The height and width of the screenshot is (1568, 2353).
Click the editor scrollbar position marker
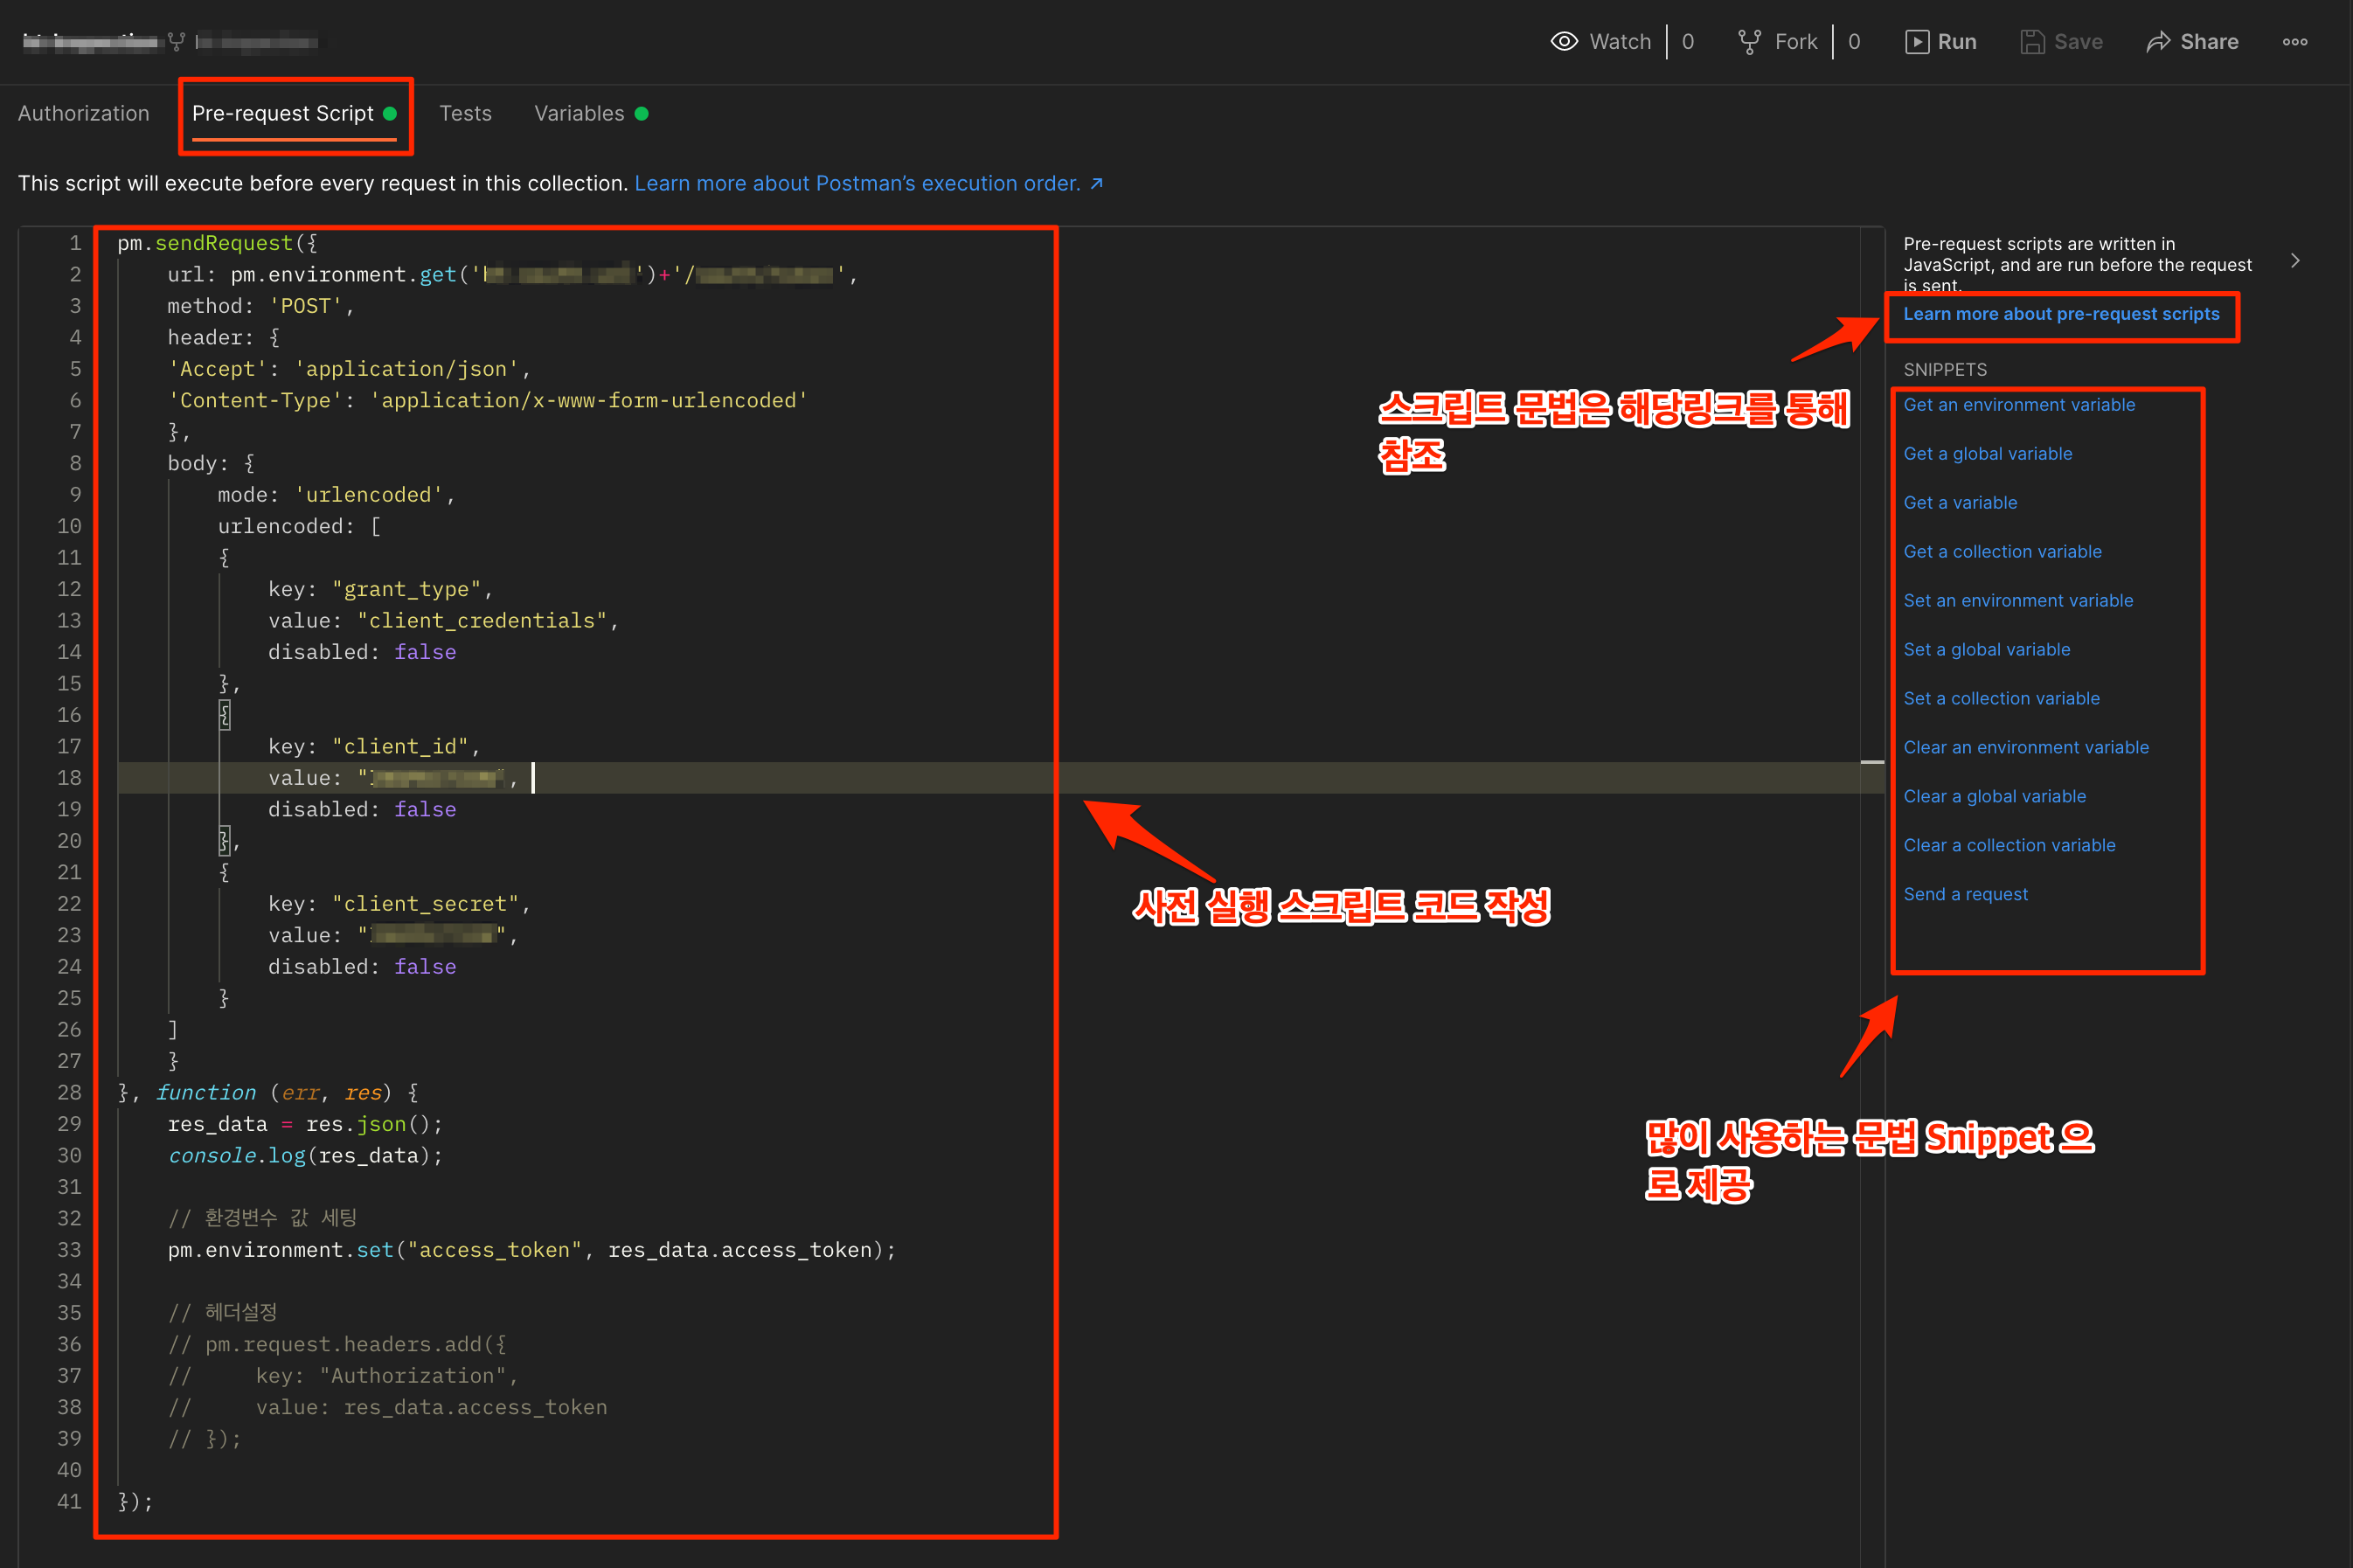click(x=1871, y=762)
